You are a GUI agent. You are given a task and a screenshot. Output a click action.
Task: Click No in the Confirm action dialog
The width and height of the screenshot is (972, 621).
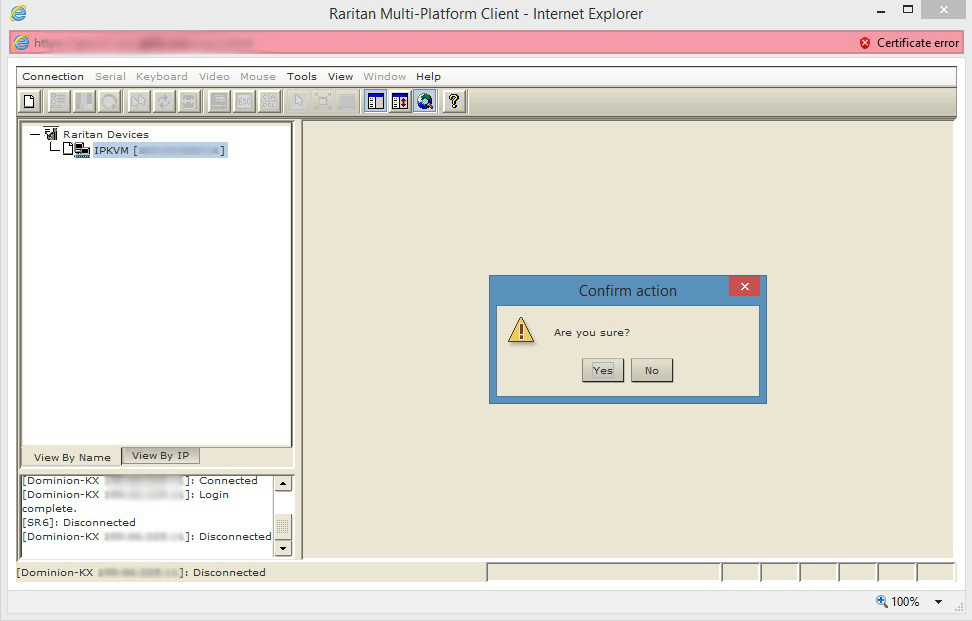point(652,370)
